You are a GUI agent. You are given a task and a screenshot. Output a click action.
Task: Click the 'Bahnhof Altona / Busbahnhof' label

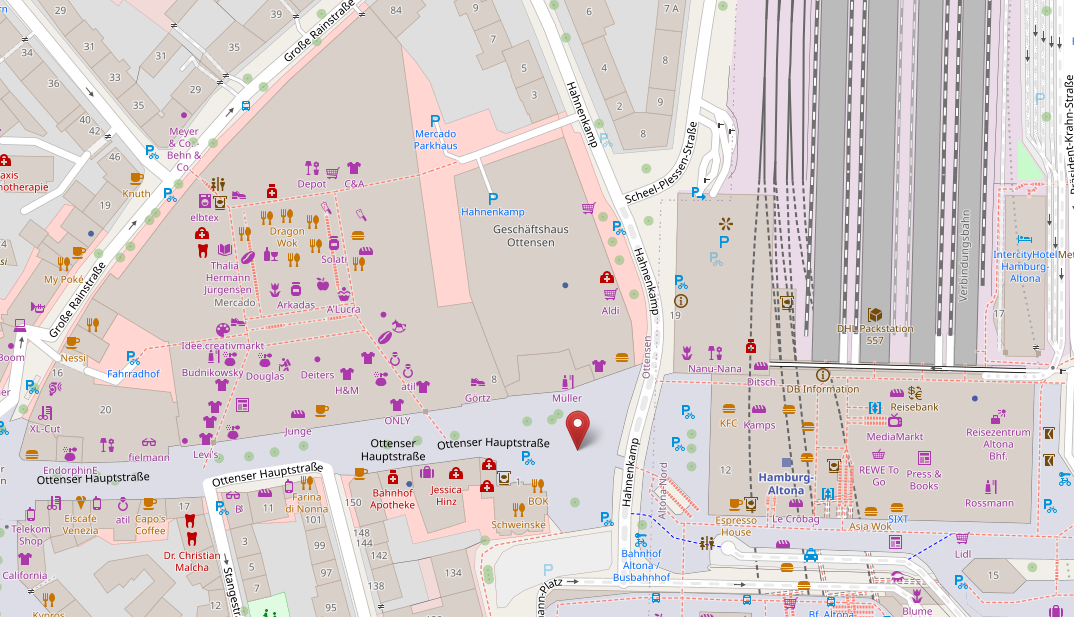click(x=642, y=566)
